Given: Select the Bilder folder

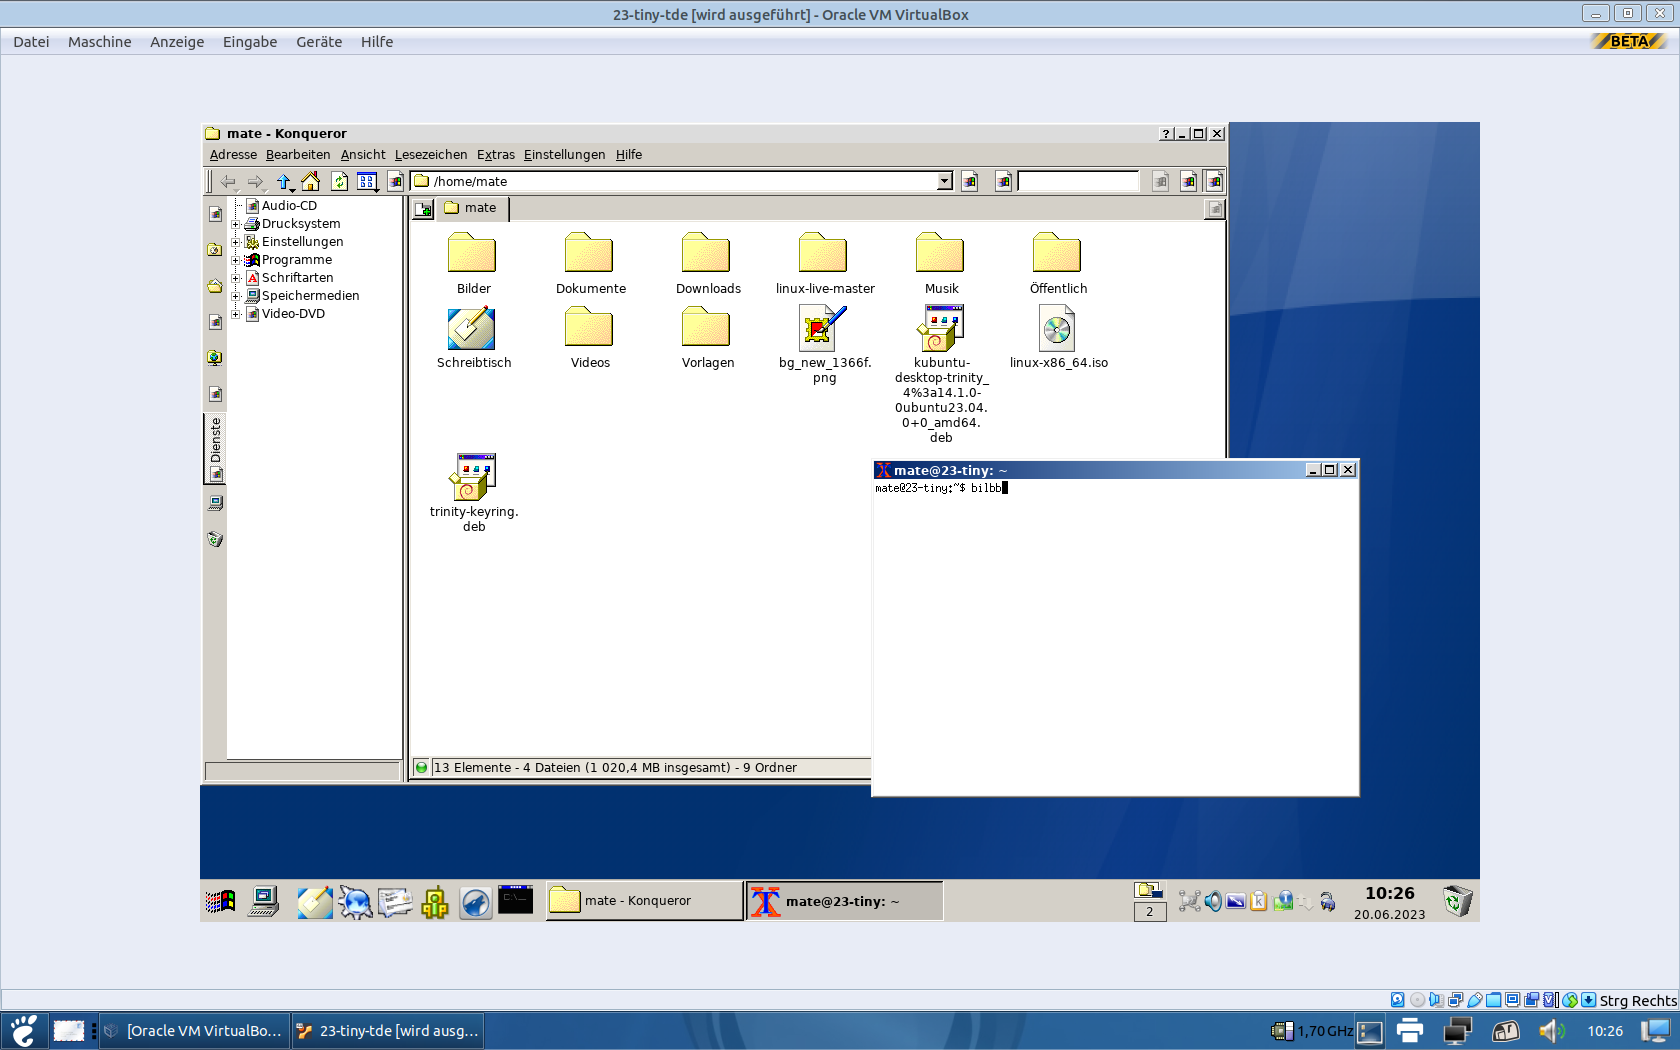Looking at the screenshot, I should pyautogui.click(x=474, y=264).
